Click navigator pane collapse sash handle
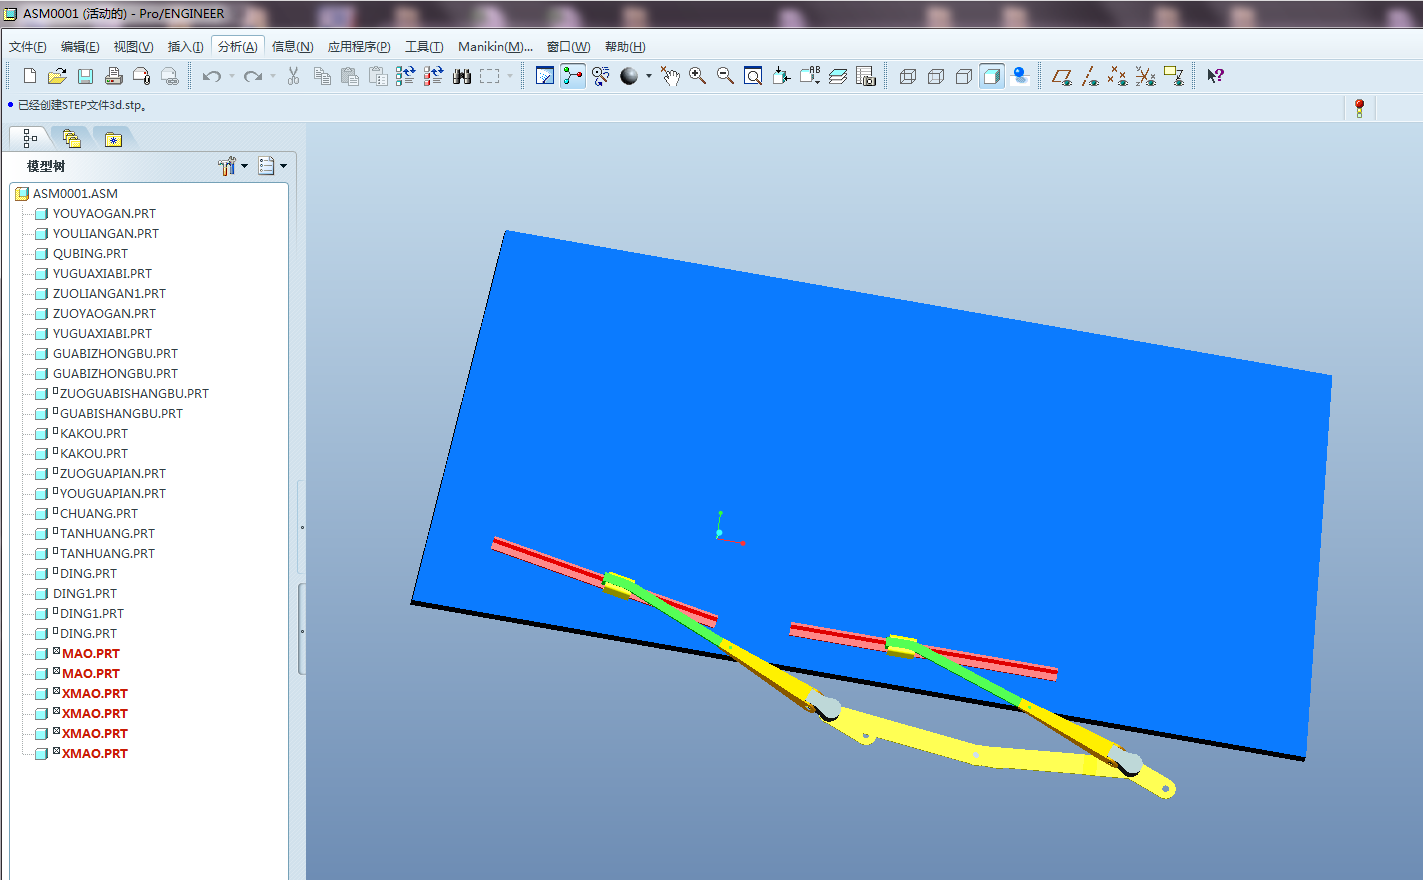Image resolution: width=1423 pixels, height=880 pixels. click(x=302, y=630)
